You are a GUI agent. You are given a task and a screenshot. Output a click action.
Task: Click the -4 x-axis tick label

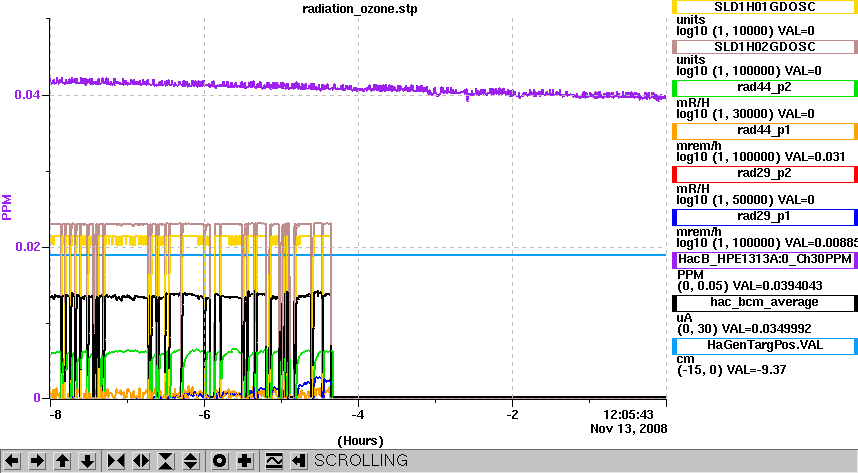358,415
